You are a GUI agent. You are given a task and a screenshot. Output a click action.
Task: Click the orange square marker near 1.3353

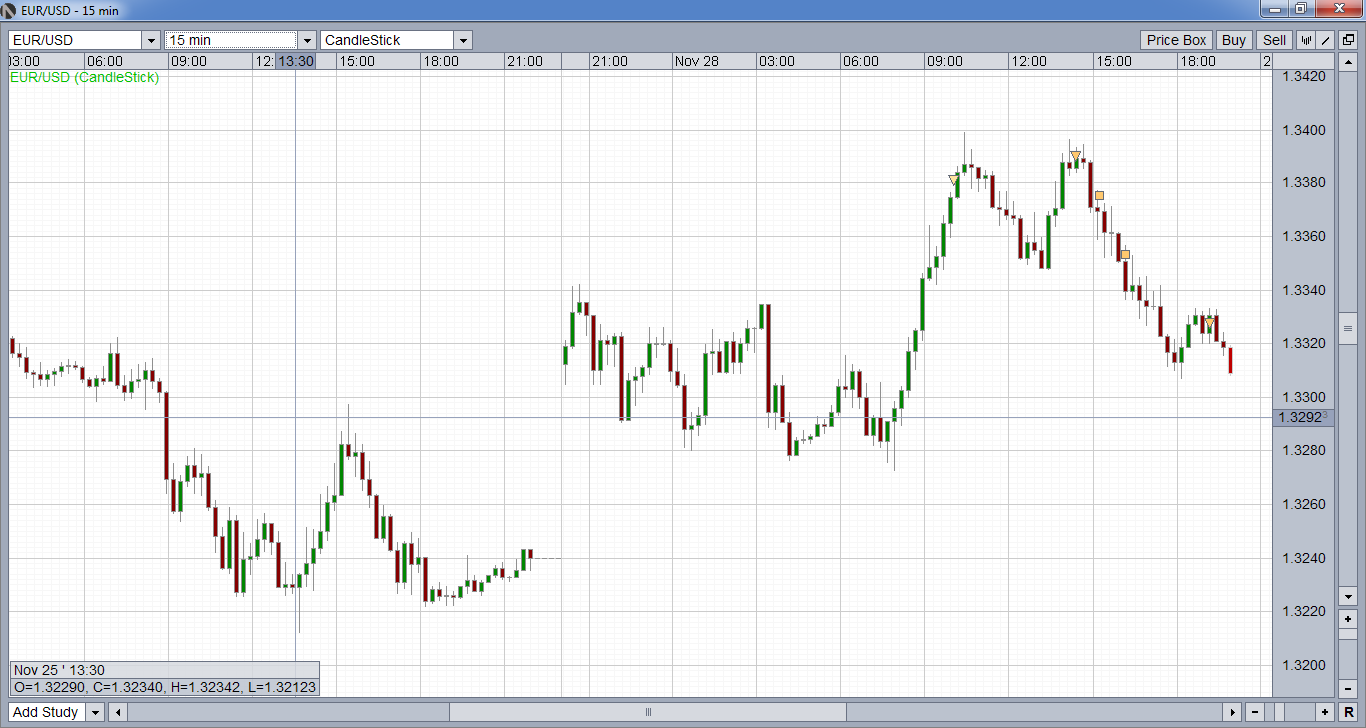click(1125, 254)
